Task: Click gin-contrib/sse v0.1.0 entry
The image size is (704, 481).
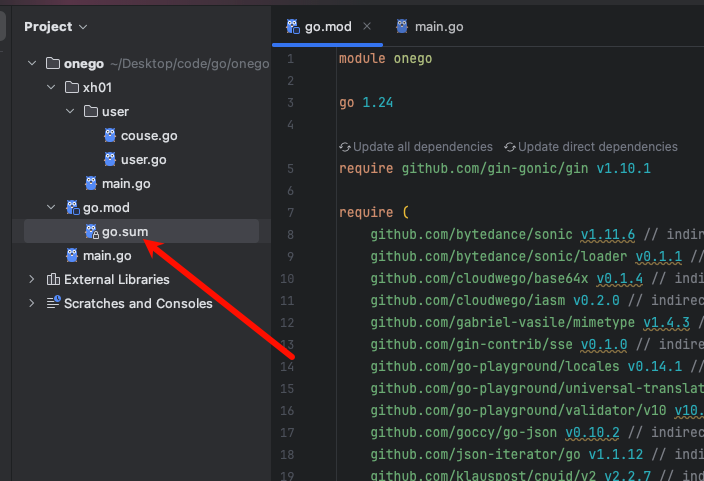Action: click(498, 344)
